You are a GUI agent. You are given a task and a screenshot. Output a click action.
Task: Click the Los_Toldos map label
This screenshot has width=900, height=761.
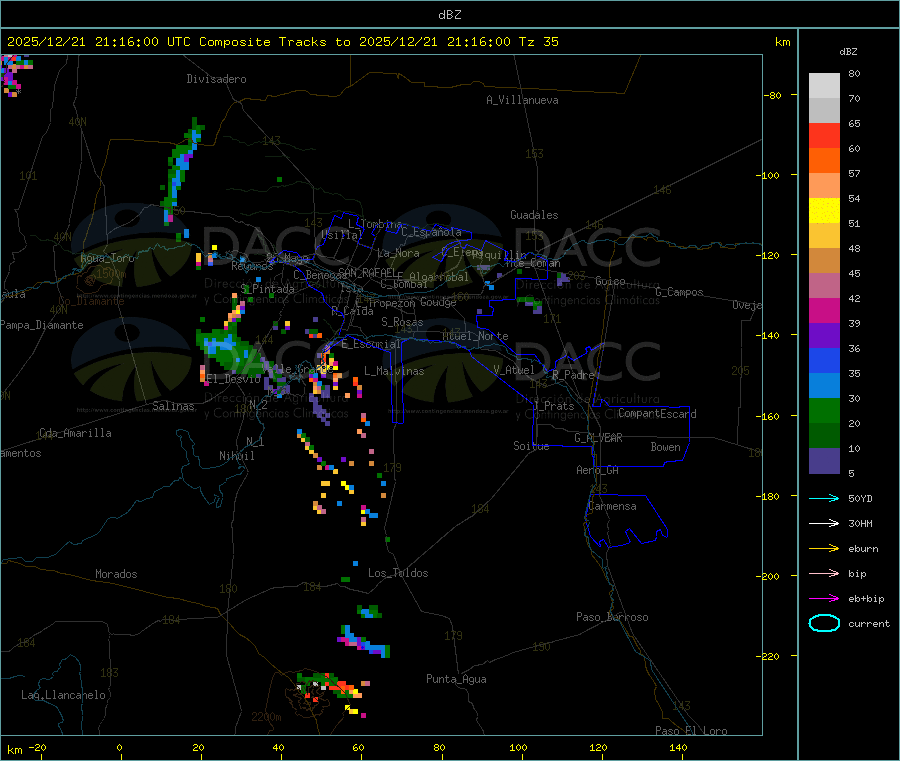pos(398,573)
